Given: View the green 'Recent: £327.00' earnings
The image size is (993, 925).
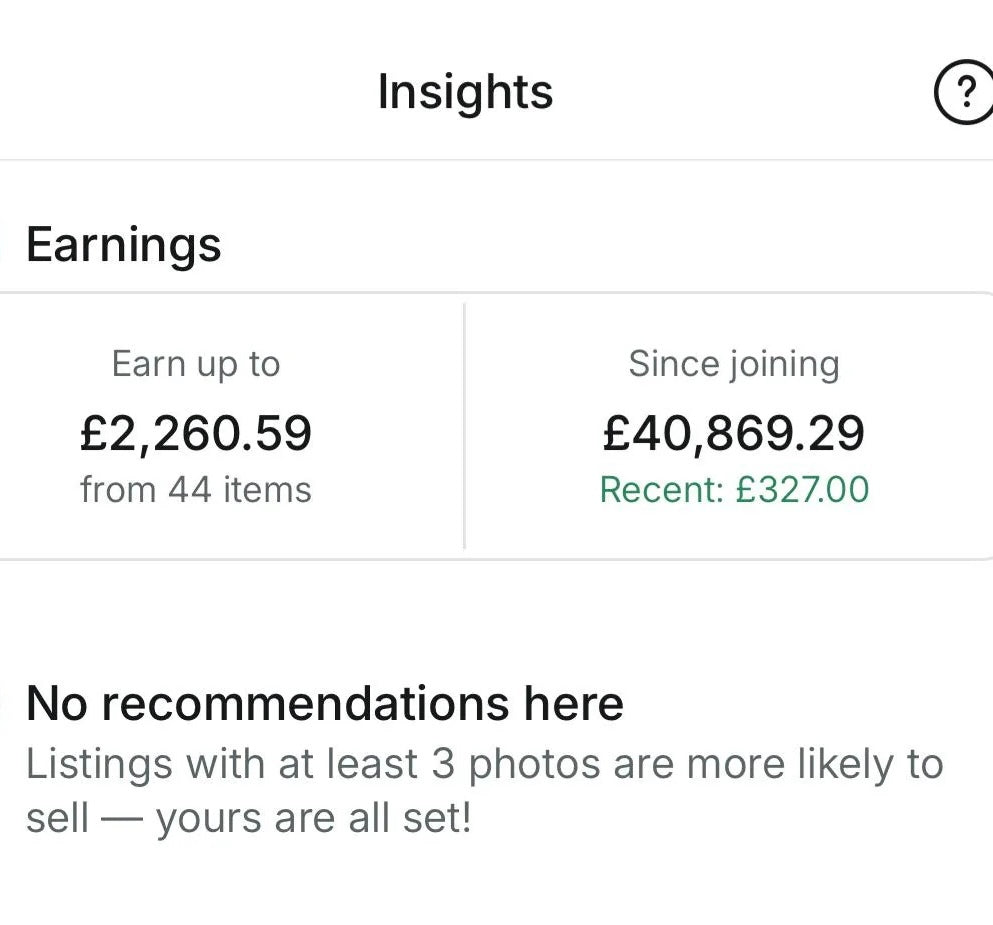Looking at the screenshot, I should 733,490.
